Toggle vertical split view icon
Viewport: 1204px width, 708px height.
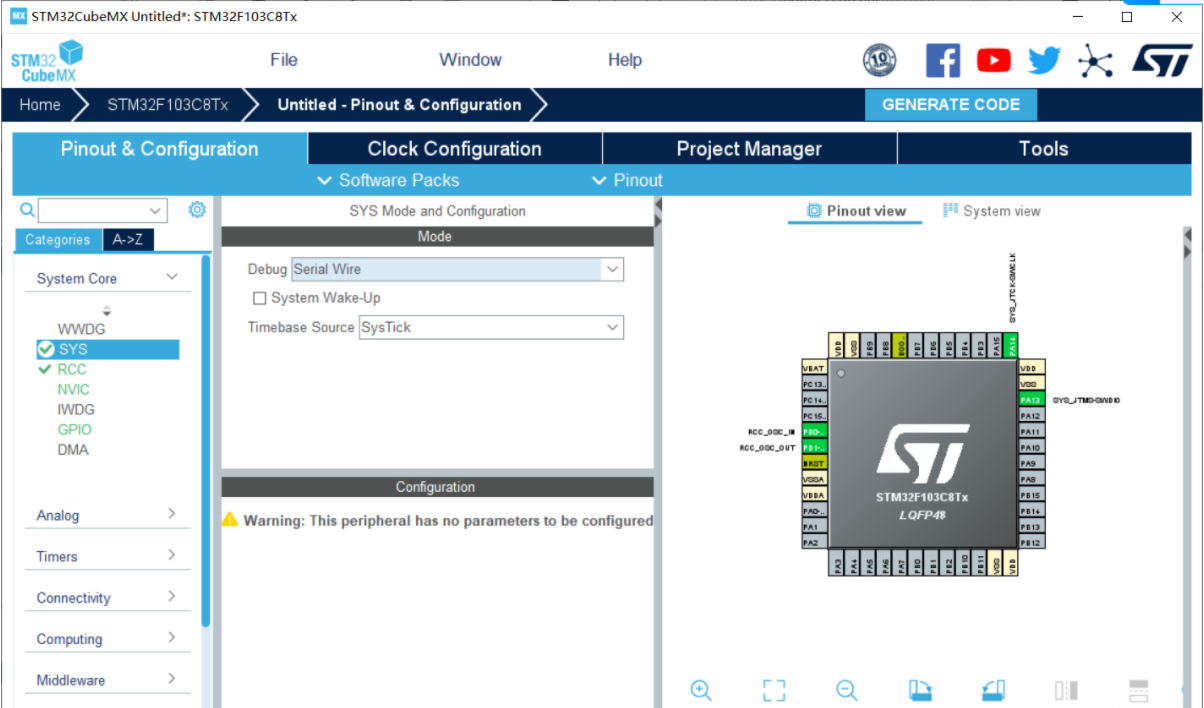1066,690
